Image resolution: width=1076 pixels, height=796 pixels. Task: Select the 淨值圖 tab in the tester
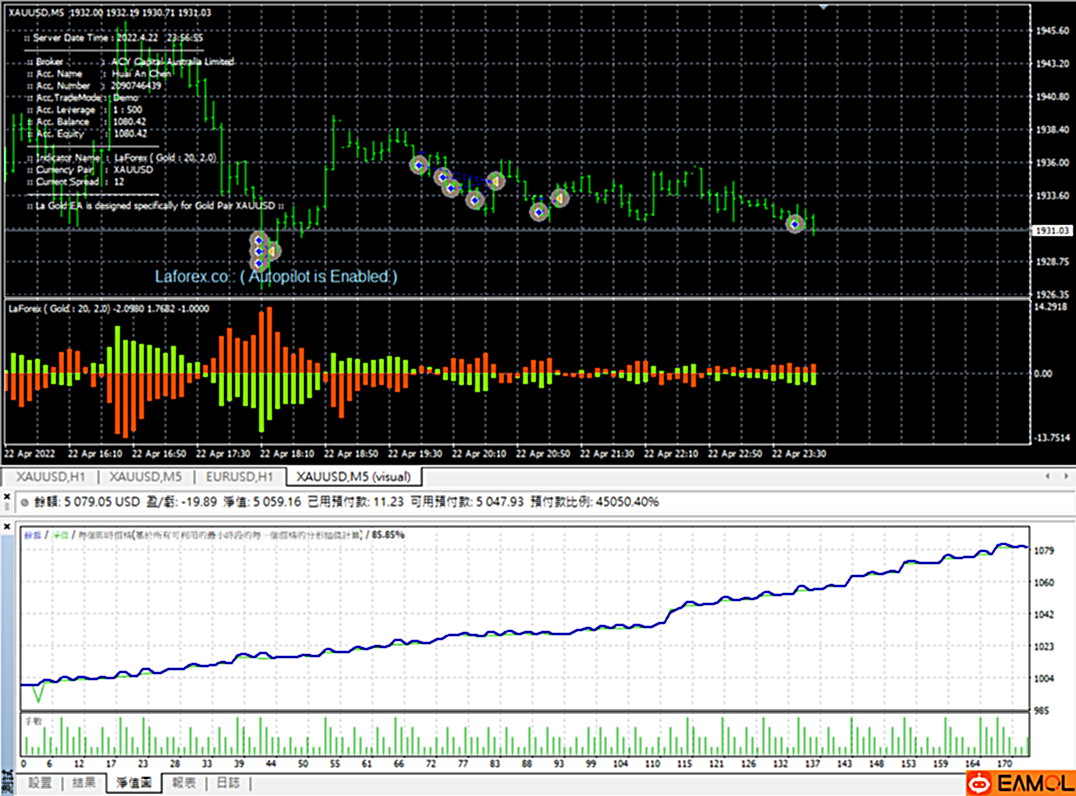(134, 782)
